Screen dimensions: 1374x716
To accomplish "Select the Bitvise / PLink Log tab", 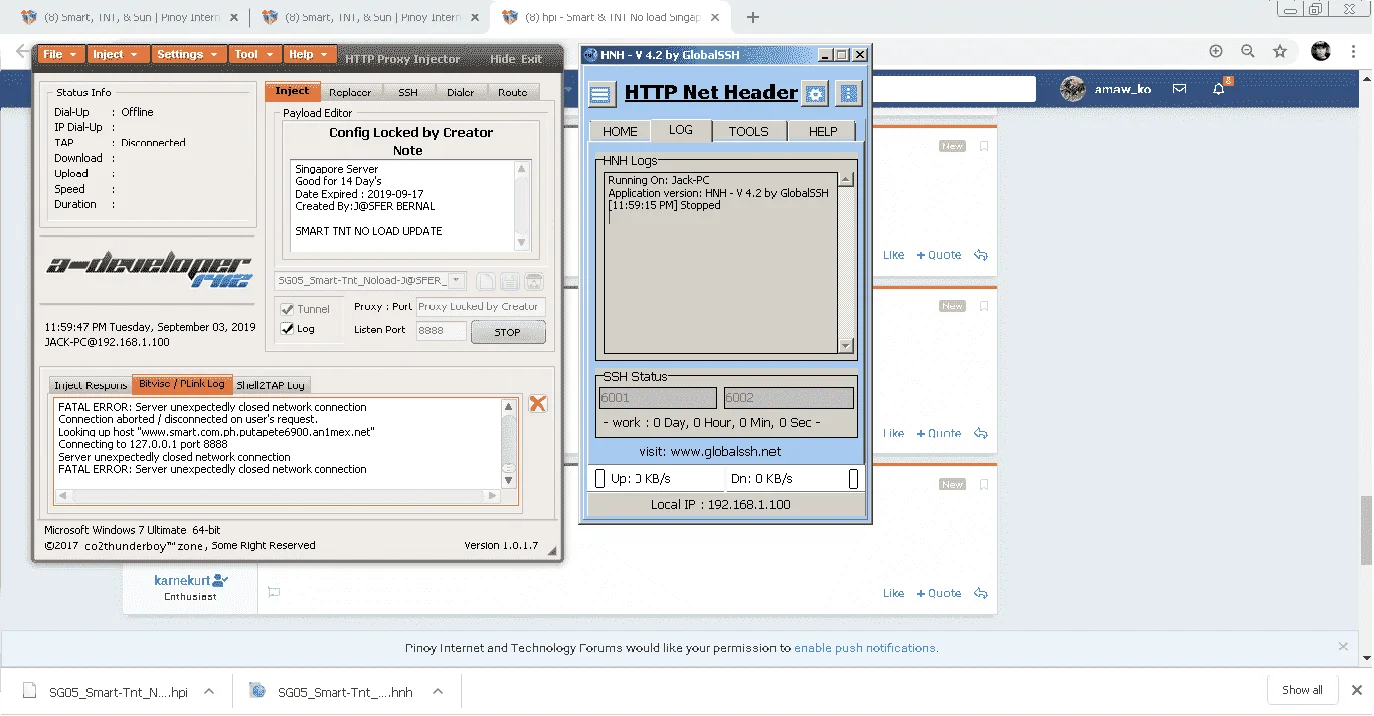I will point(182,384).
